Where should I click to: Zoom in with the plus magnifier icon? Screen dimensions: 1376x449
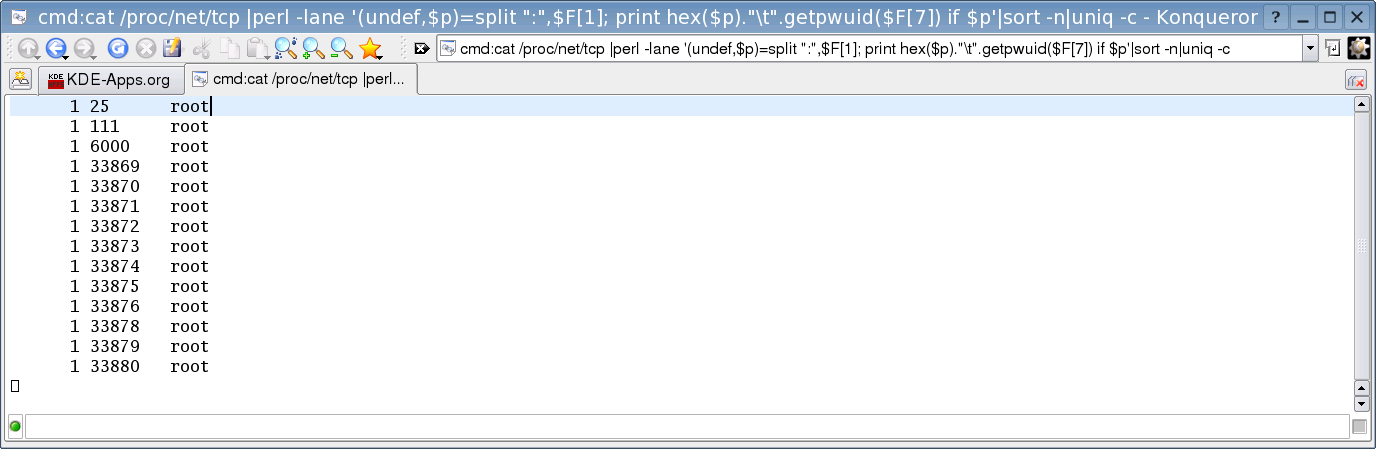(314, 48)
